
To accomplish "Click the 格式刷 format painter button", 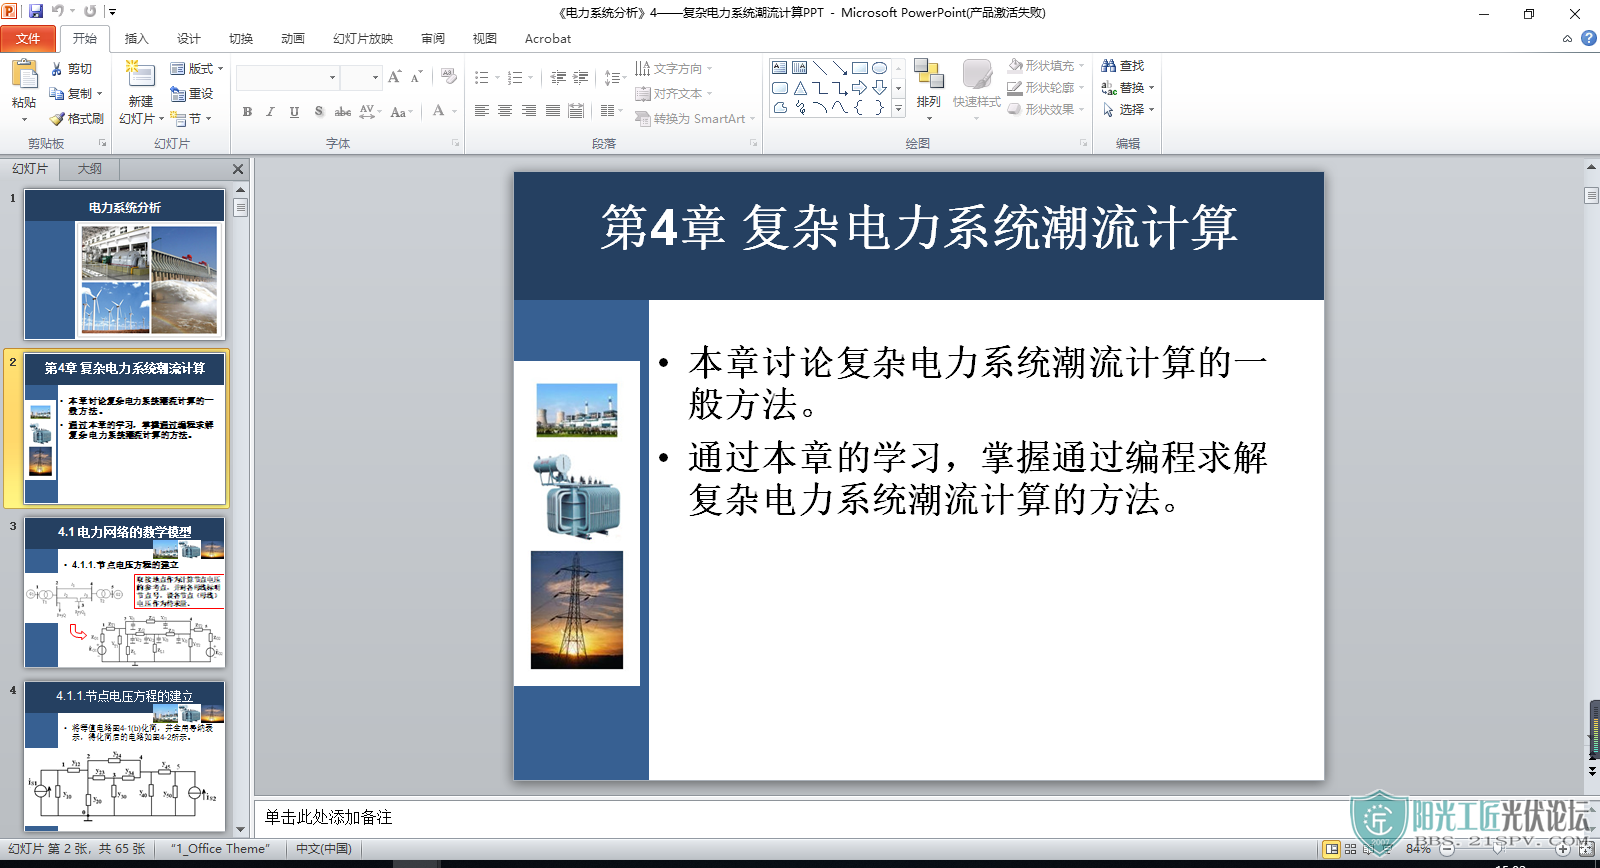I will (76, 118).
